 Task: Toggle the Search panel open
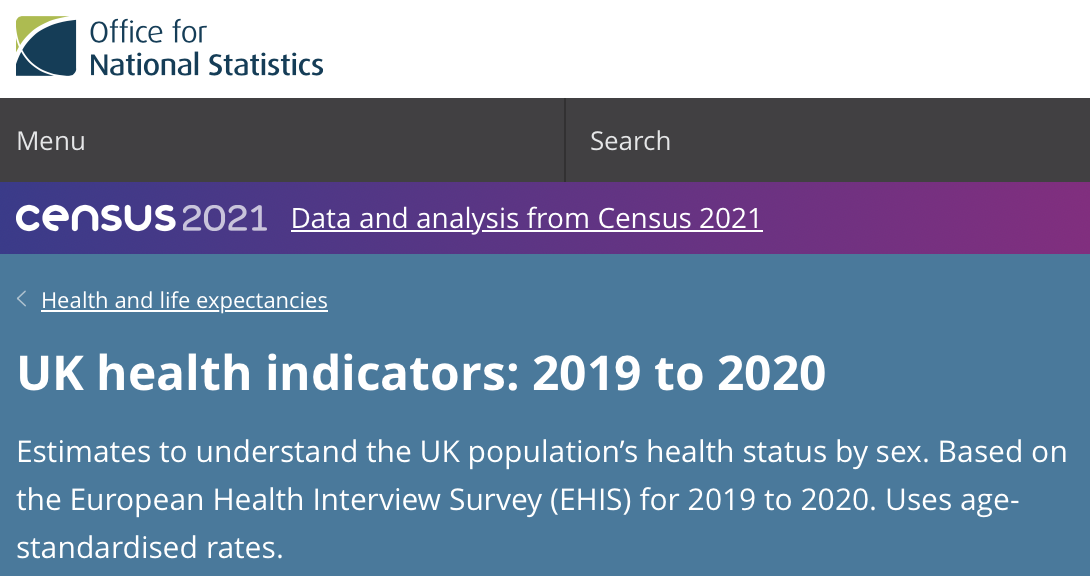(x=630, y=141)
